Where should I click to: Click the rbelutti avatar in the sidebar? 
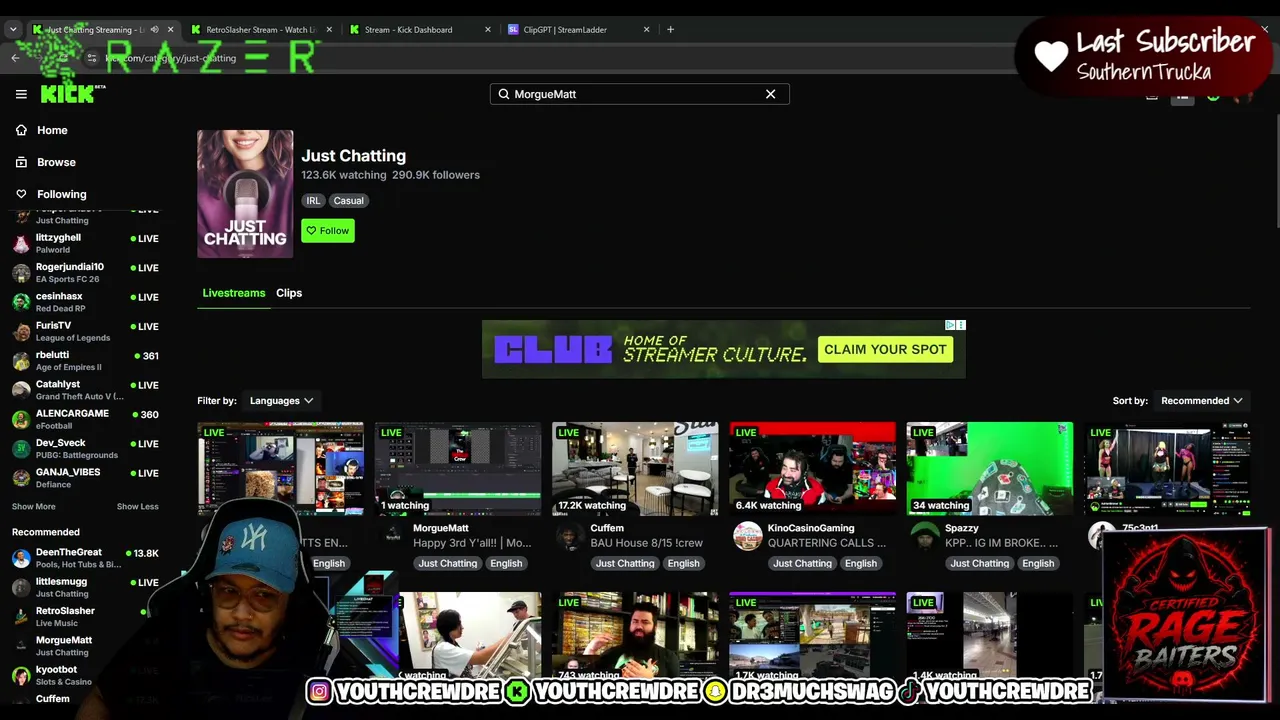point(21,361)
